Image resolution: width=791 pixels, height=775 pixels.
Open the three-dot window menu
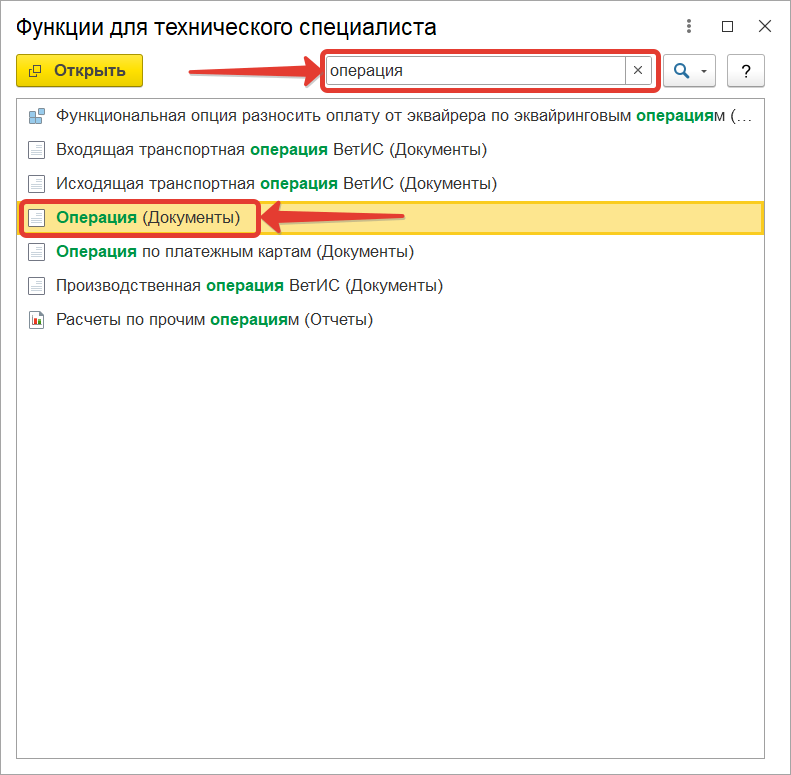689,26
